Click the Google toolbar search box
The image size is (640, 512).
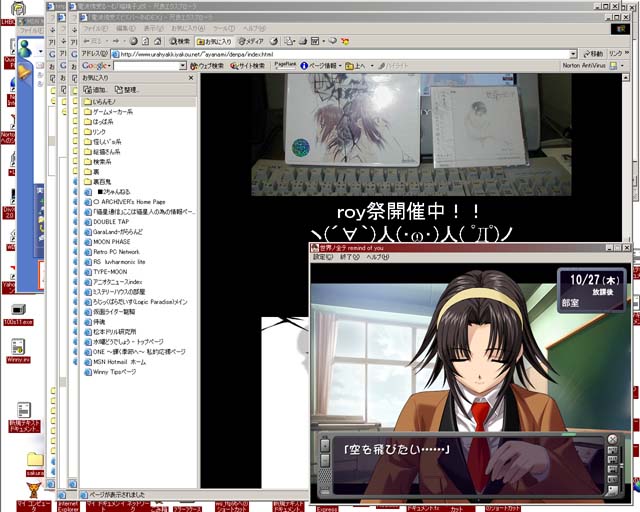[x=146, y=66]
